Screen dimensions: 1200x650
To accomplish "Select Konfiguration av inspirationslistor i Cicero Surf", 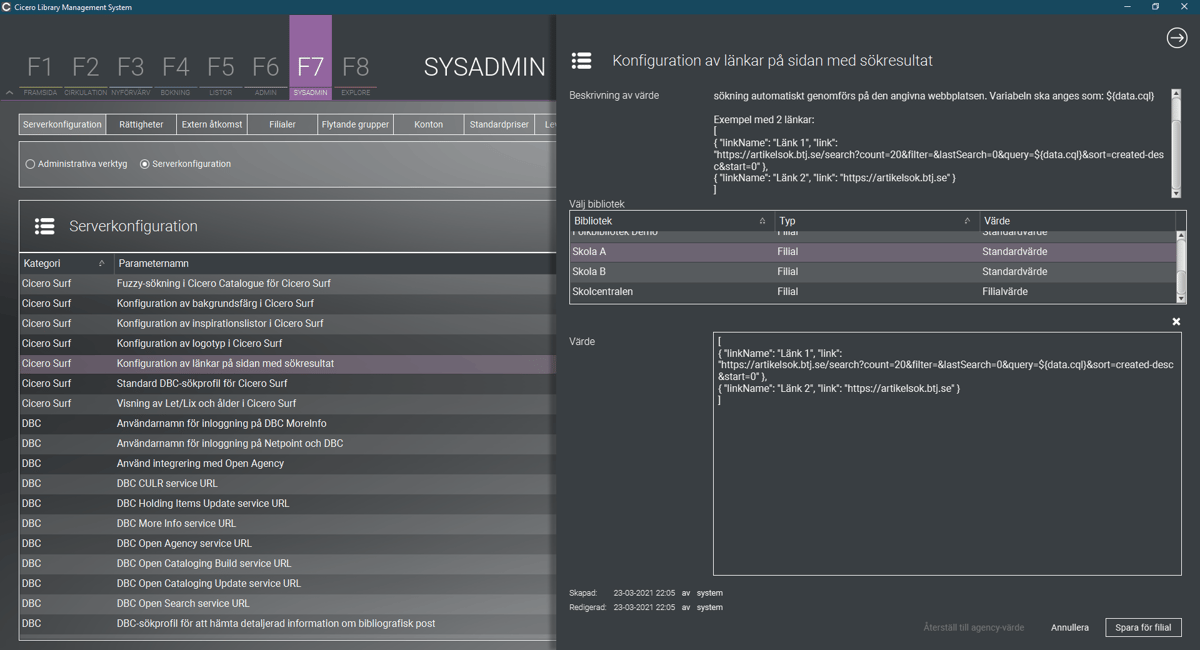I will coord(287,323).
